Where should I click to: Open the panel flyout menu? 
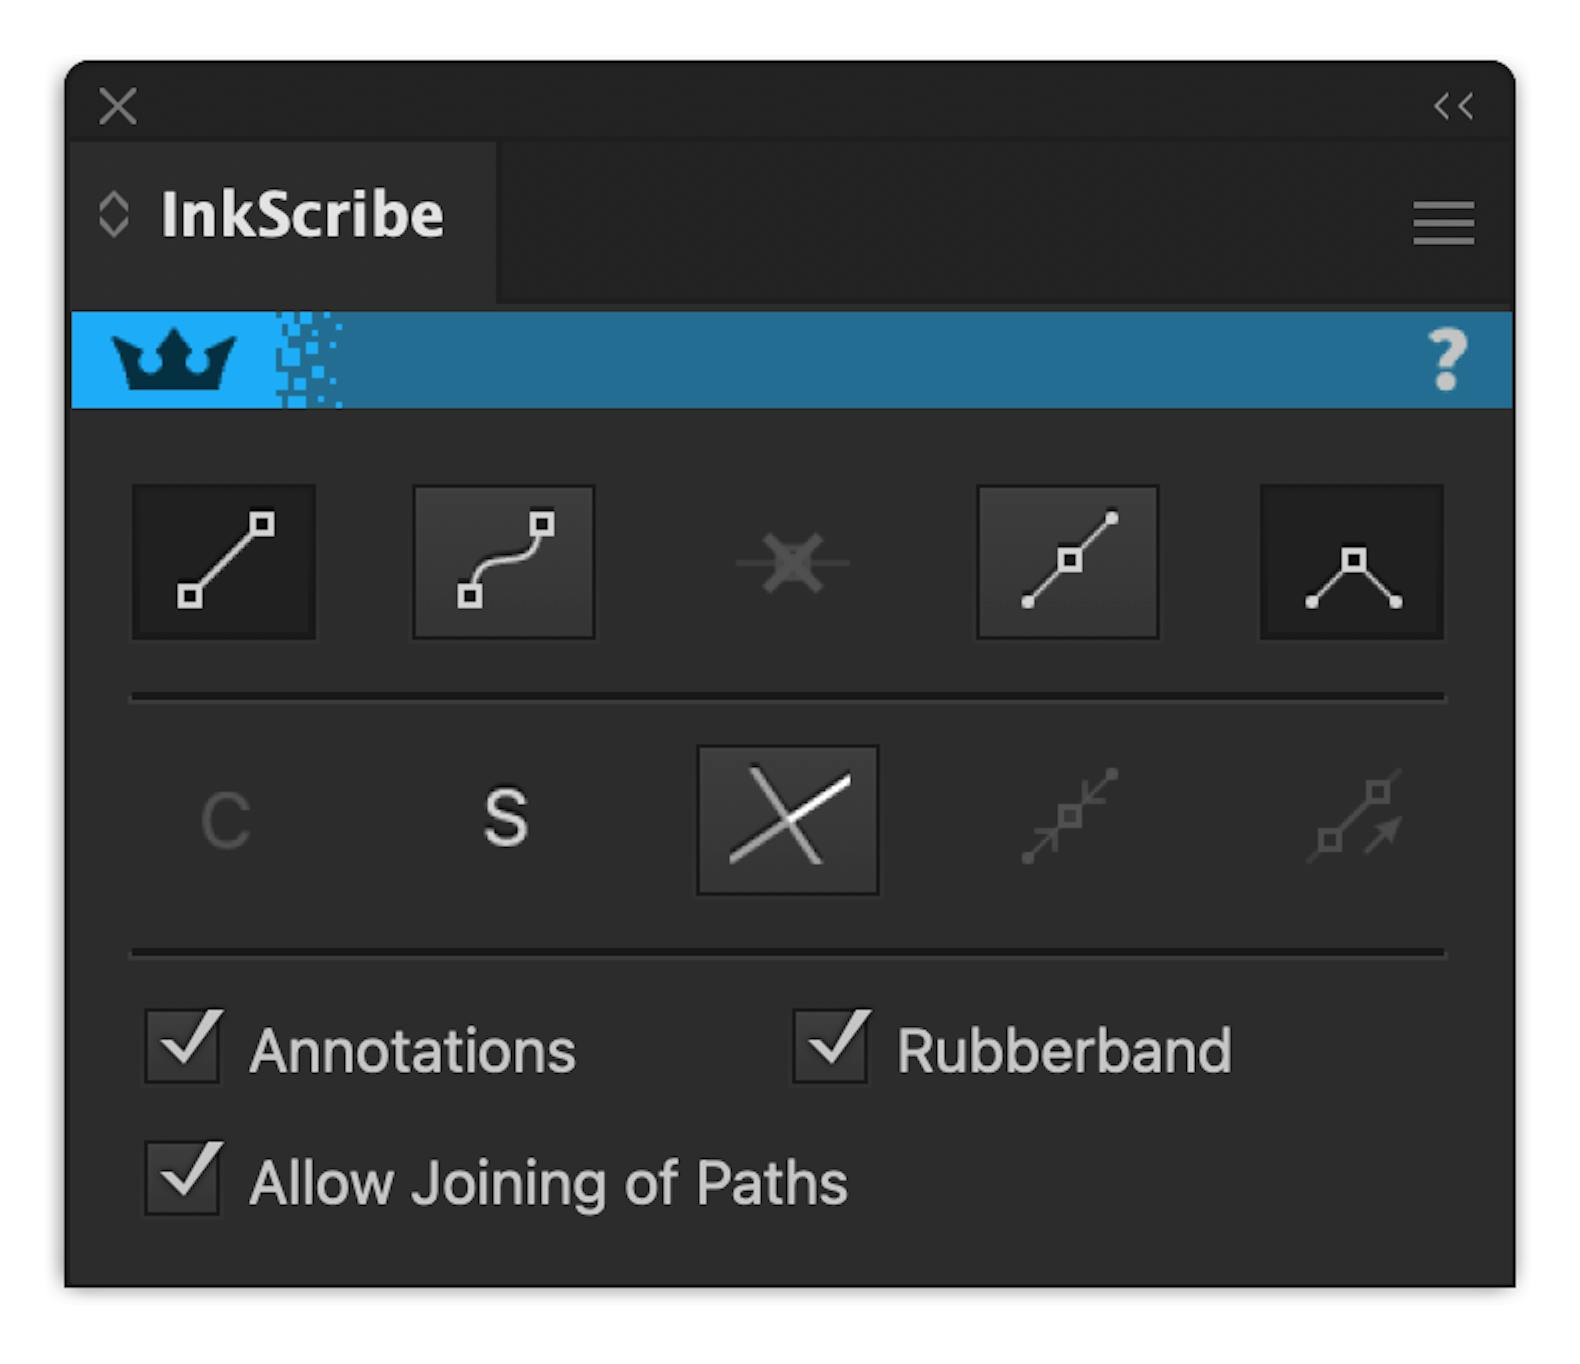coord(1442,224)
